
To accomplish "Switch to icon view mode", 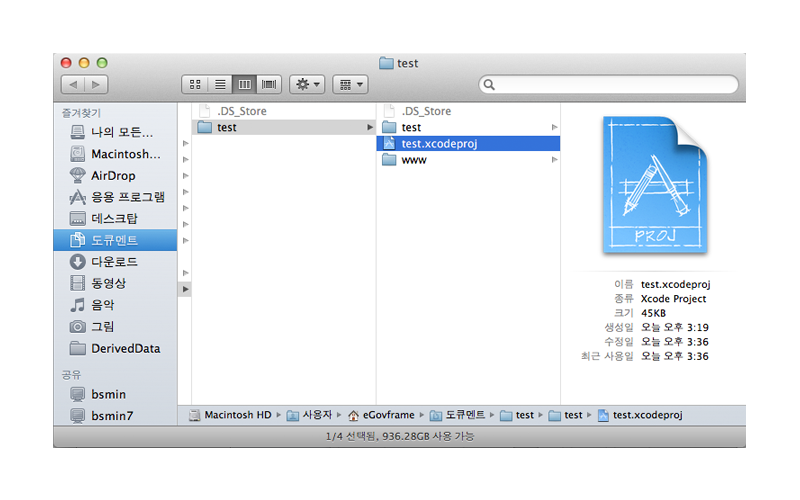I will pos(195,85).
